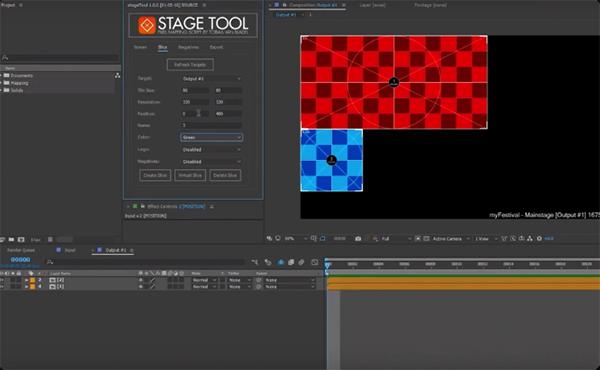The height and width of the screenshot is (370, 600).
Task: Create new composition icon in Project panel
Action: [x=21, y=240]
